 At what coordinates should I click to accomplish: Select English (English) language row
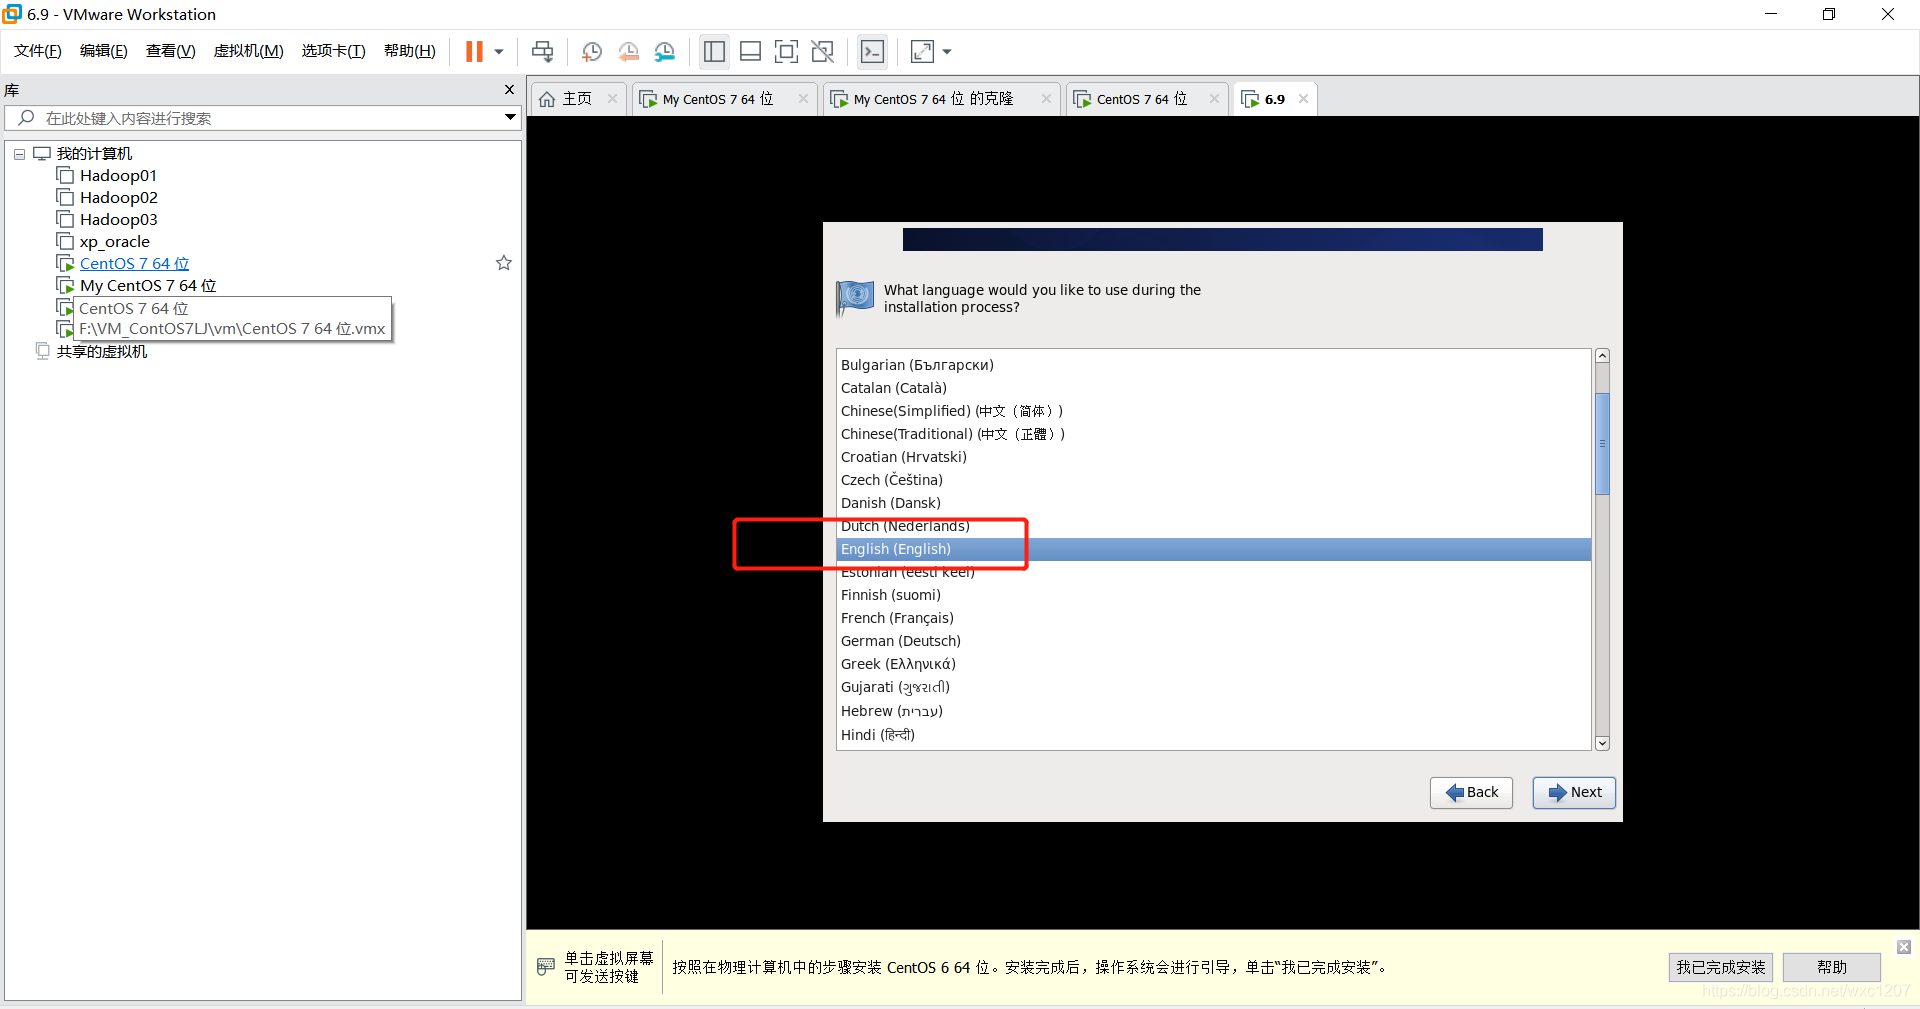pyautogui.click(x=1213, y=549)
